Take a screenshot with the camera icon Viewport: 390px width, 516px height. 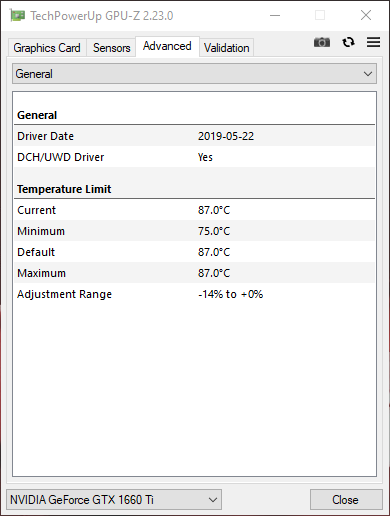pyautogui.click(x=322, y=42)
